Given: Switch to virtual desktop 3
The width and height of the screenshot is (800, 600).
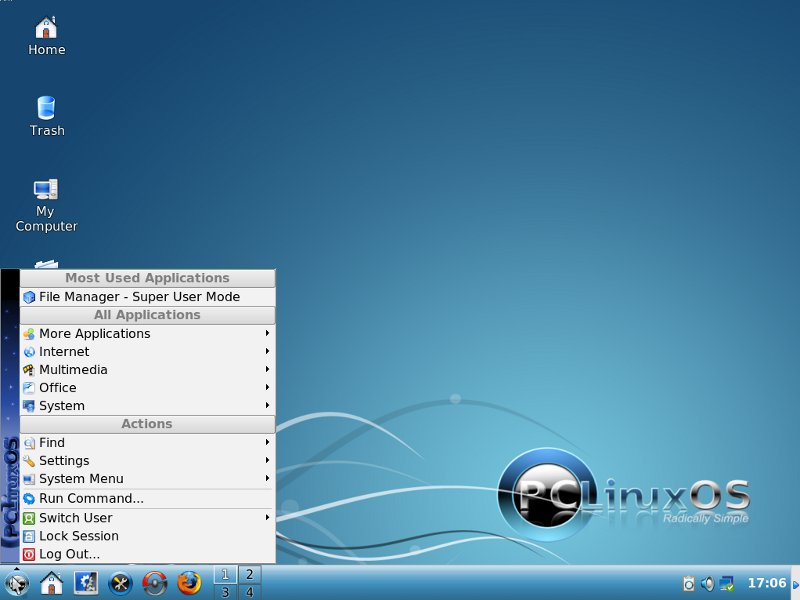Looking at the screenshot, I should tap(225, 592).
